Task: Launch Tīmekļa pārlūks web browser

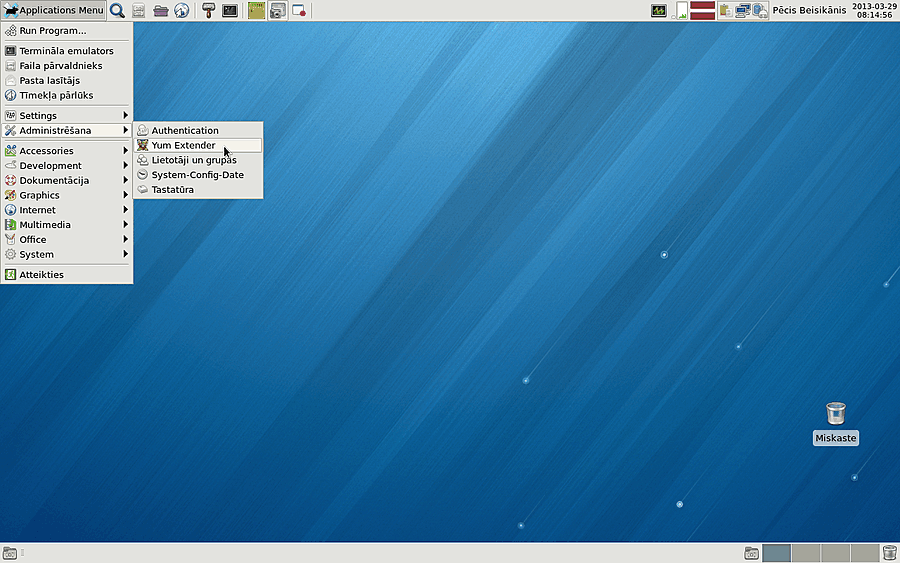Action: pyautogui.click(x=67, y=95)
